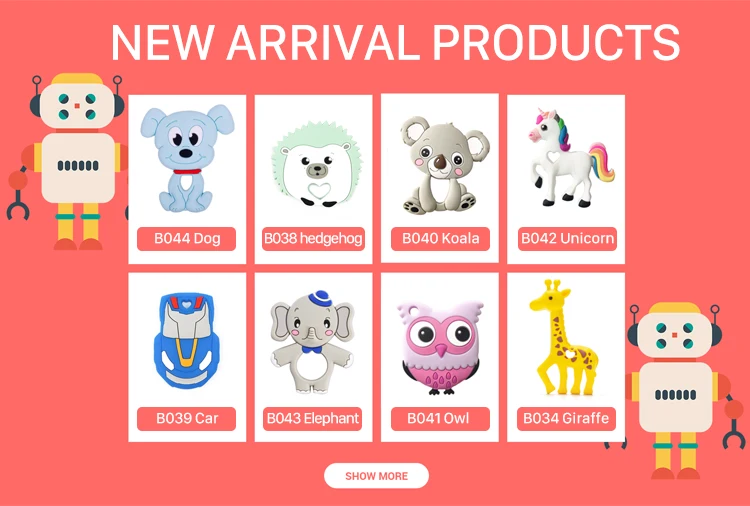
Task: Click the B042 Unicorn label
Action: click(x=567, y=239)
